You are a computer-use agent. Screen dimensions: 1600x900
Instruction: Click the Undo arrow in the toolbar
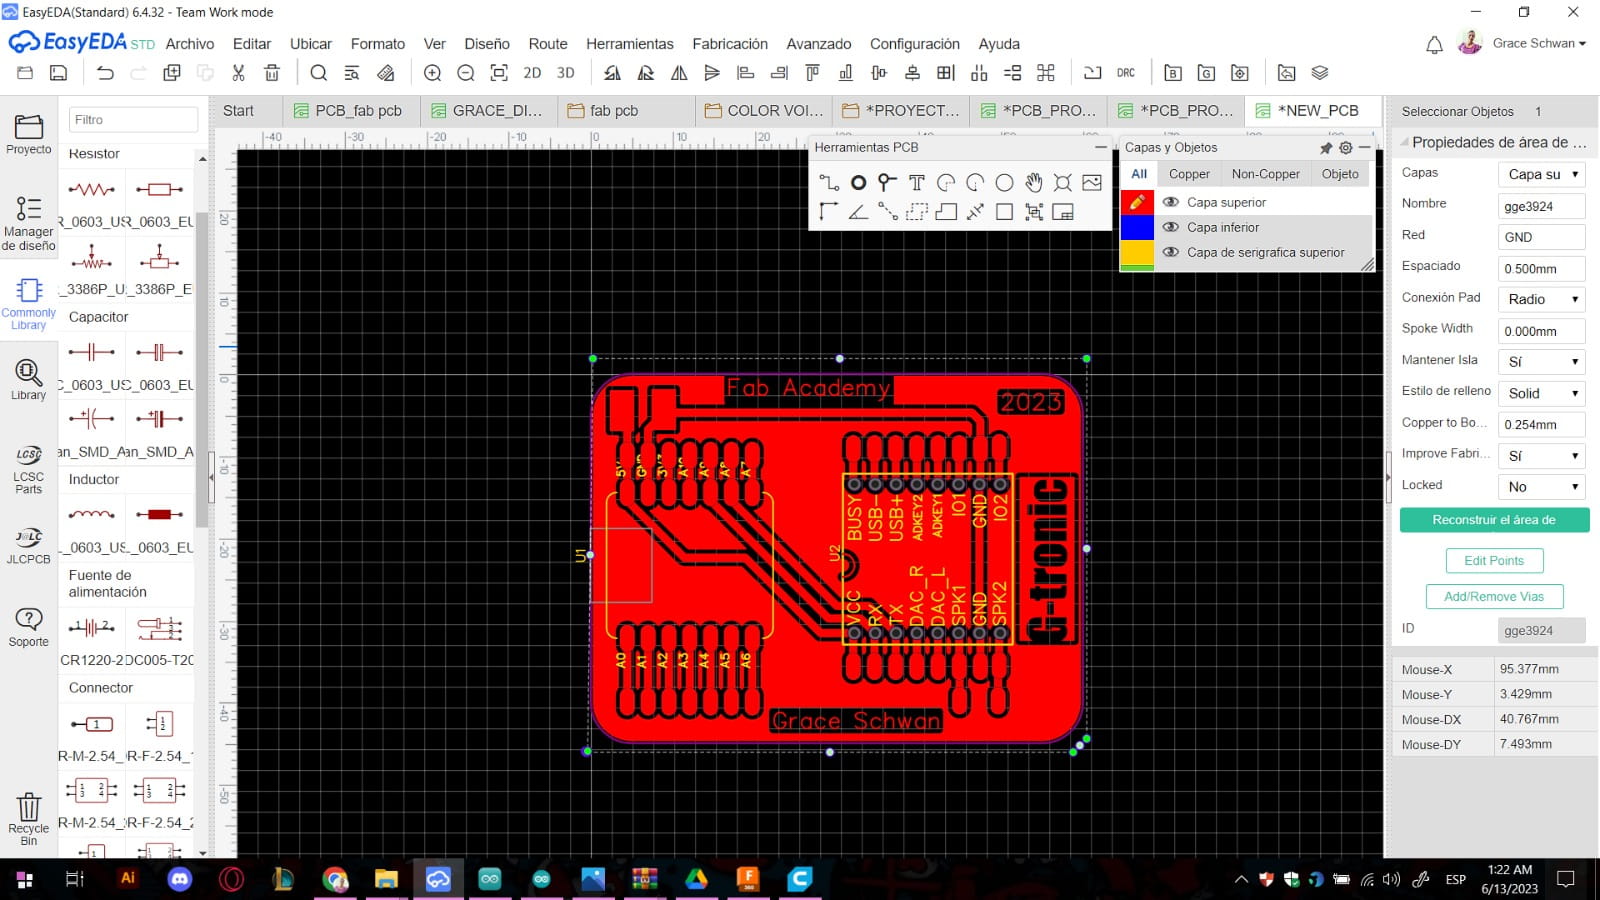(x=105, y=73)
